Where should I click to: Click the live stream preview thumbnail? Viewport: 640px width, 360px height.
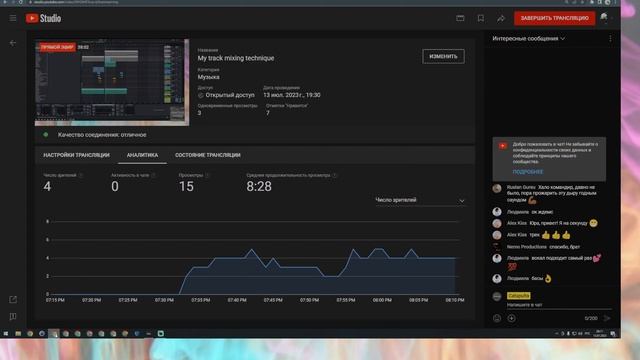click(112, 82)
